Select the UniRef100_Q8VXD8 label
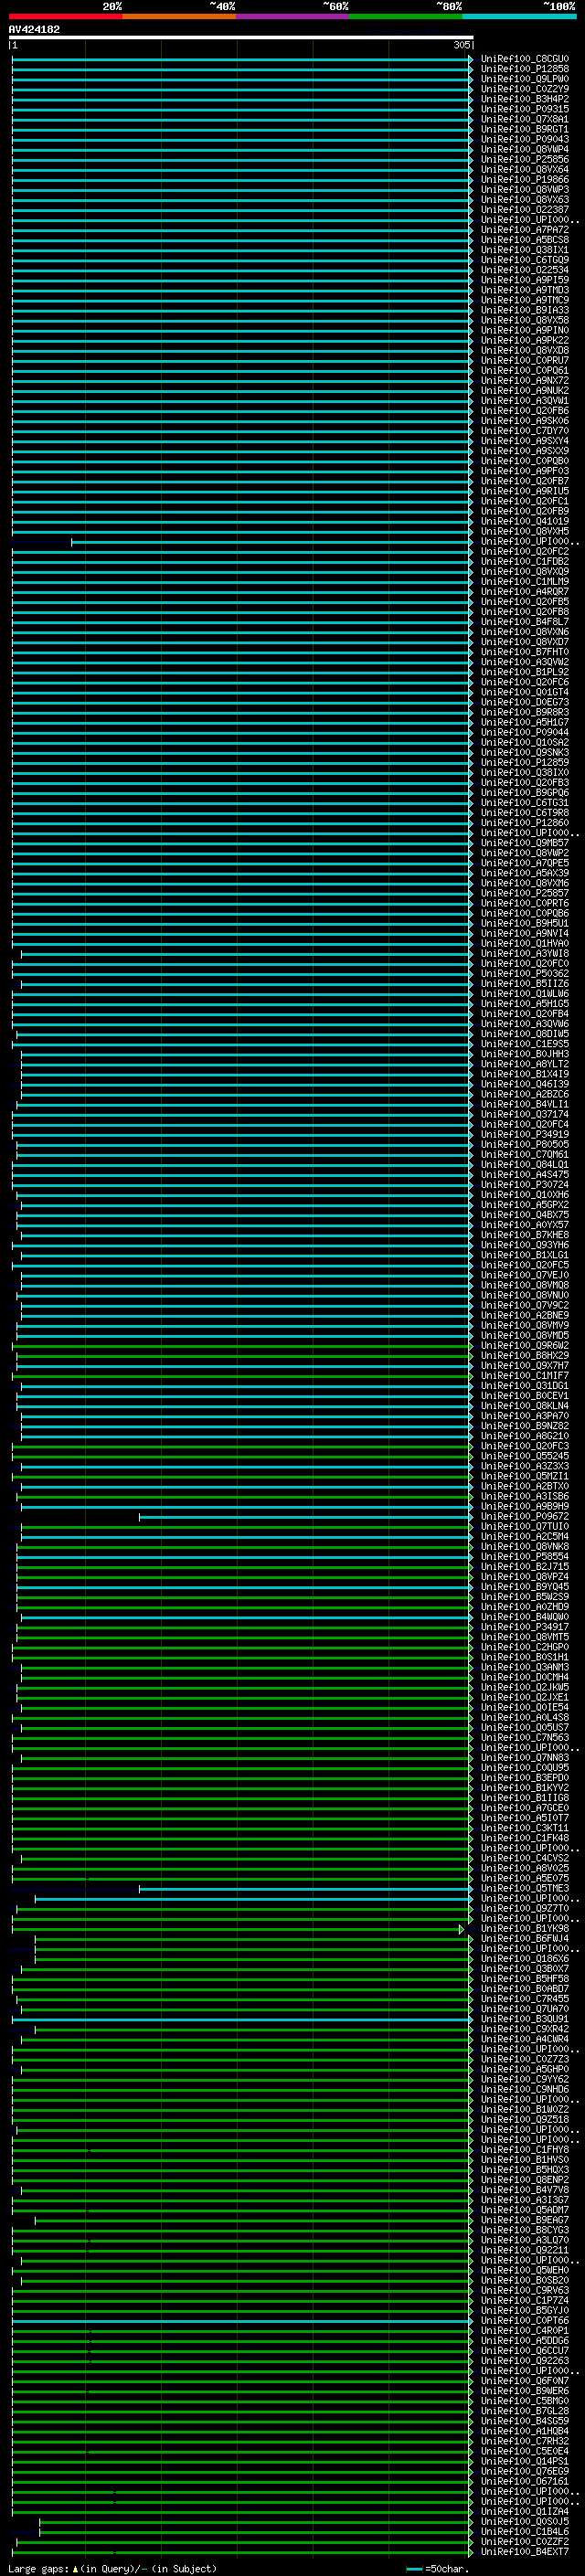 click(525, 350)
